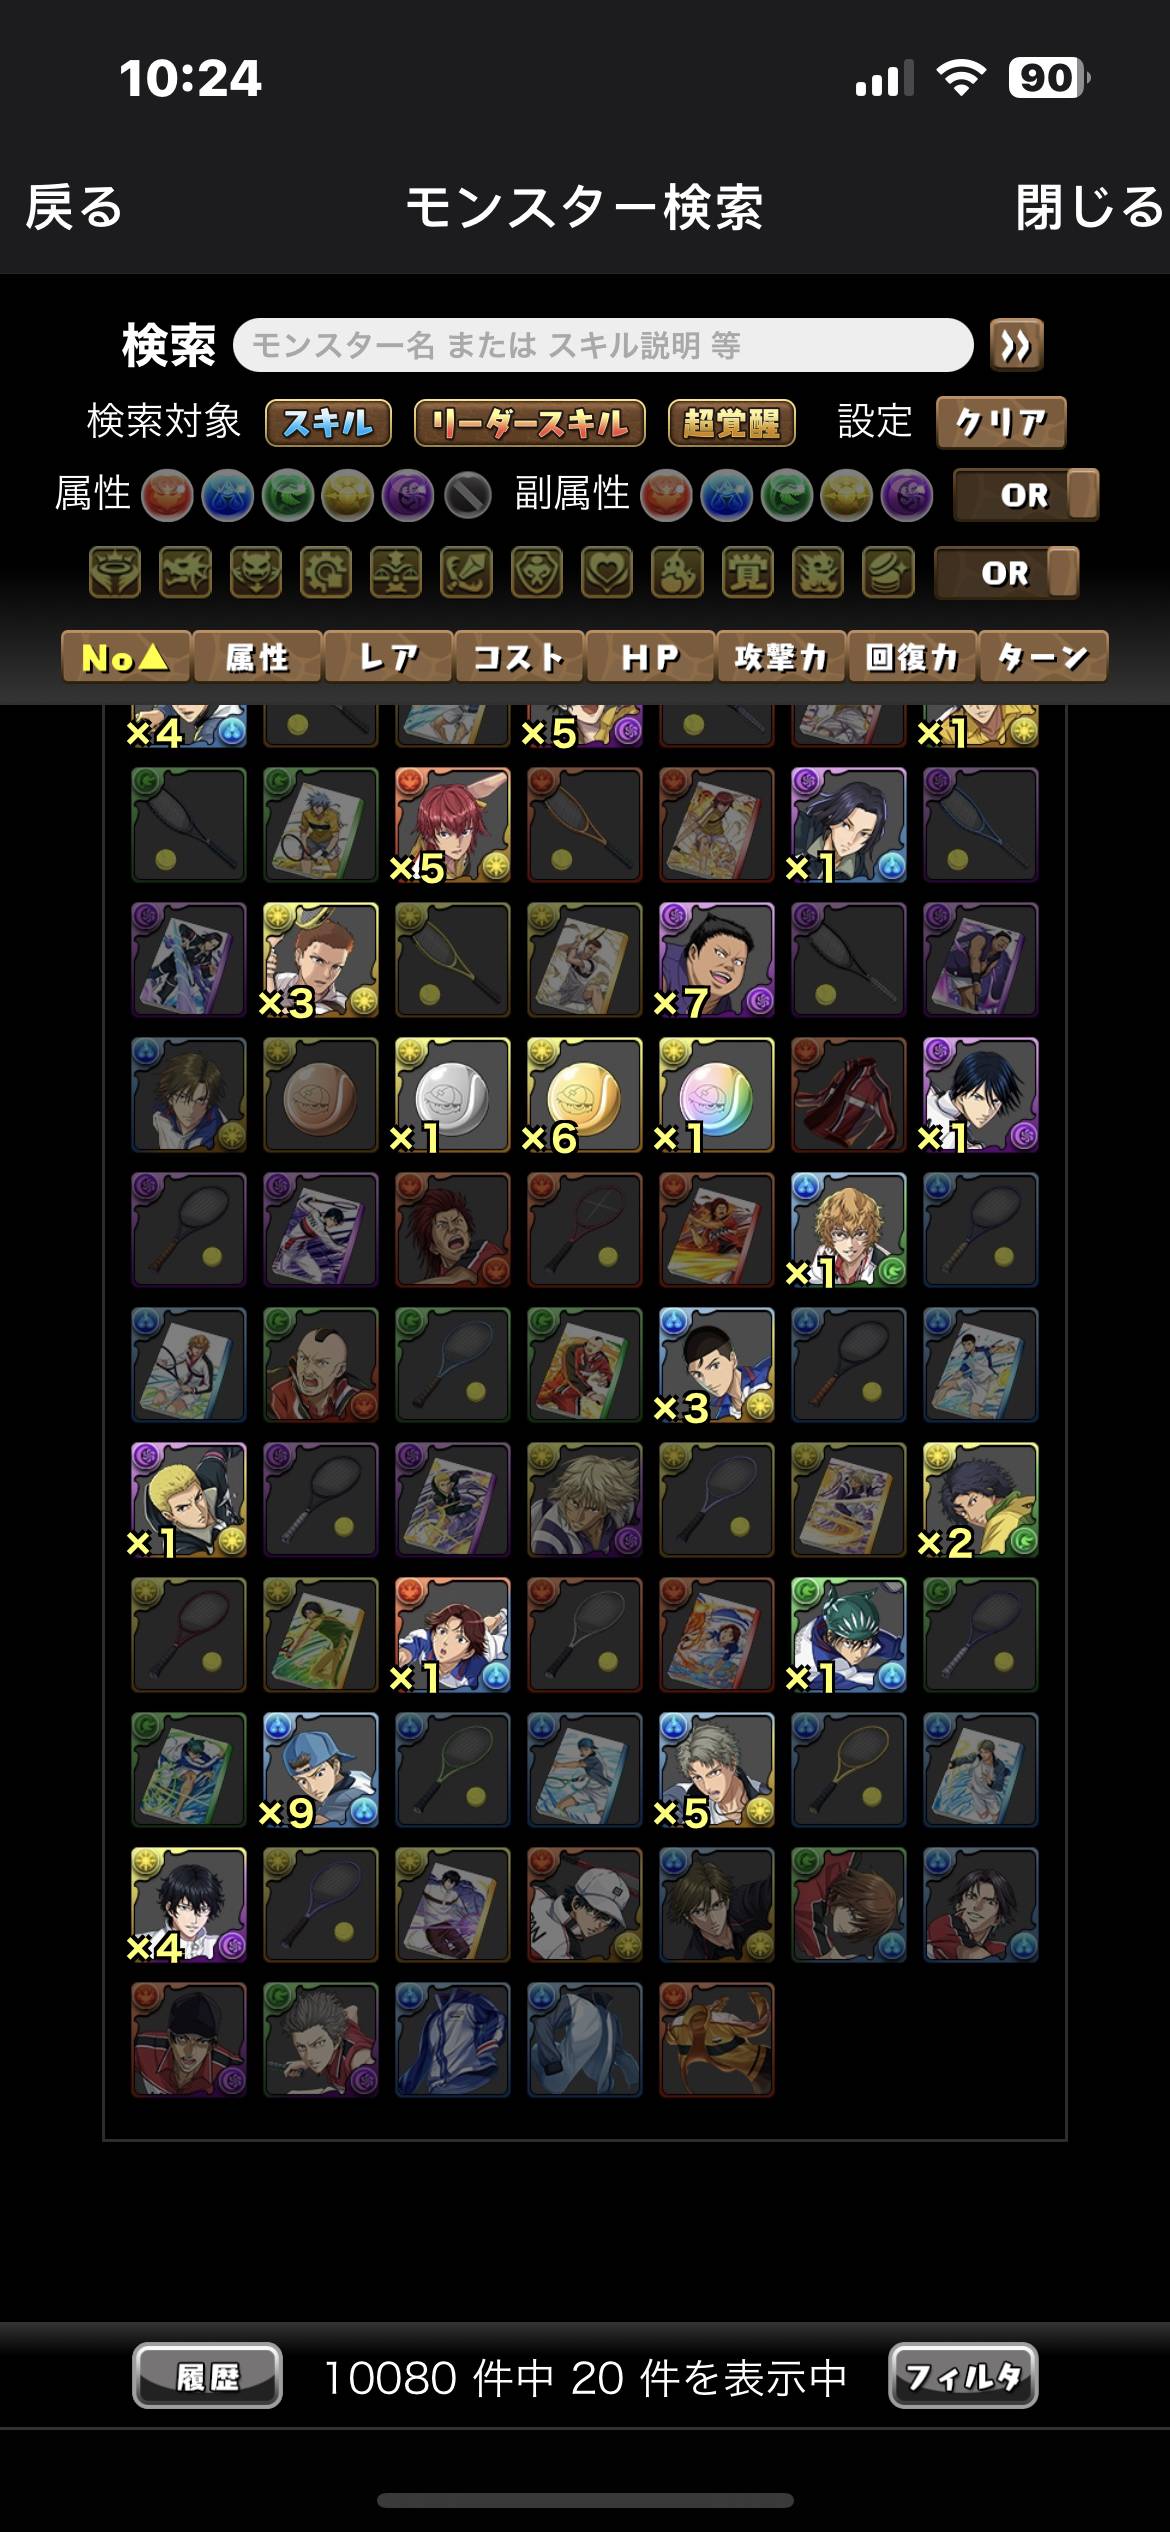This screenshot has height=2532, width=1170.
Task: Expand search options with double-arrow button
Action: coord(1016,346)
